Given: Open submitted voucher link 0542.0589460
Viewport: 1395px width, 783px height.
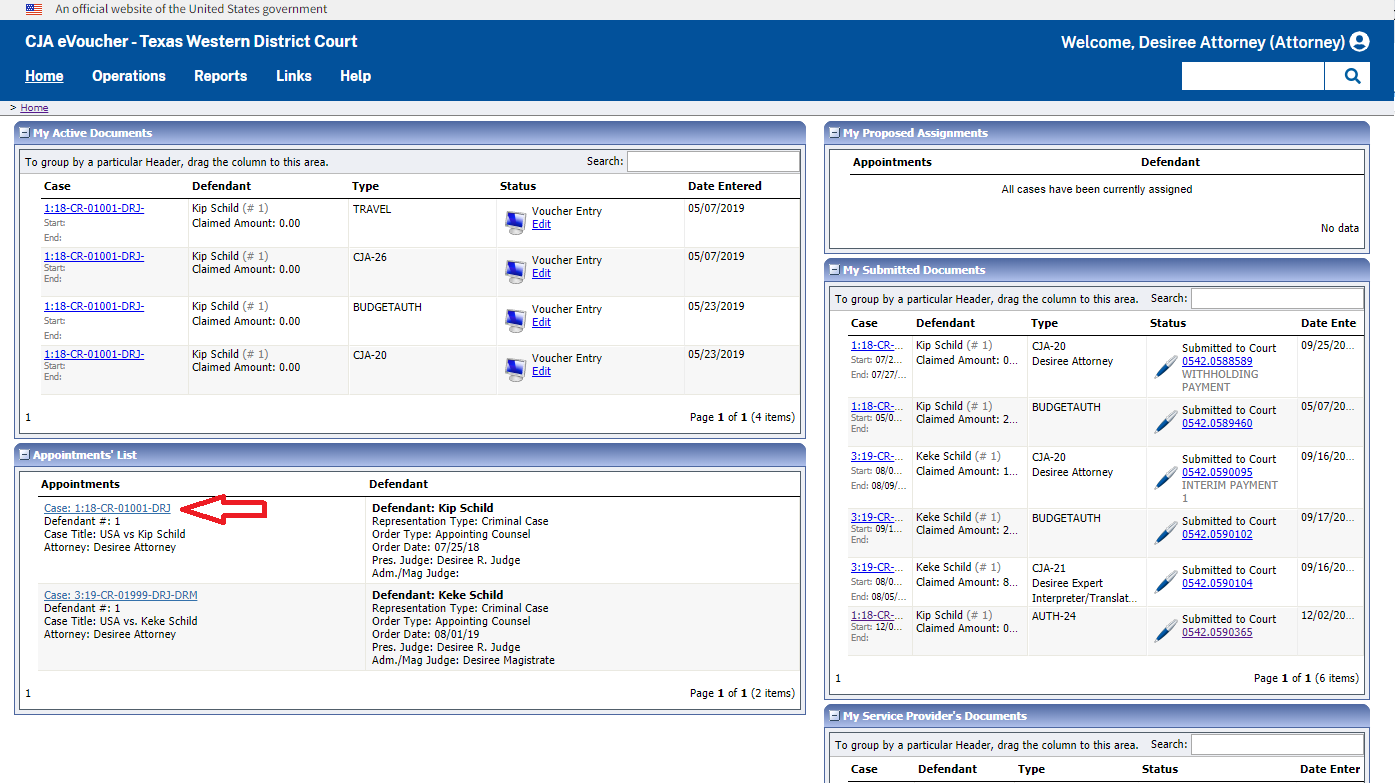Looking at the screenshot, I should (x=1217, y=424).
